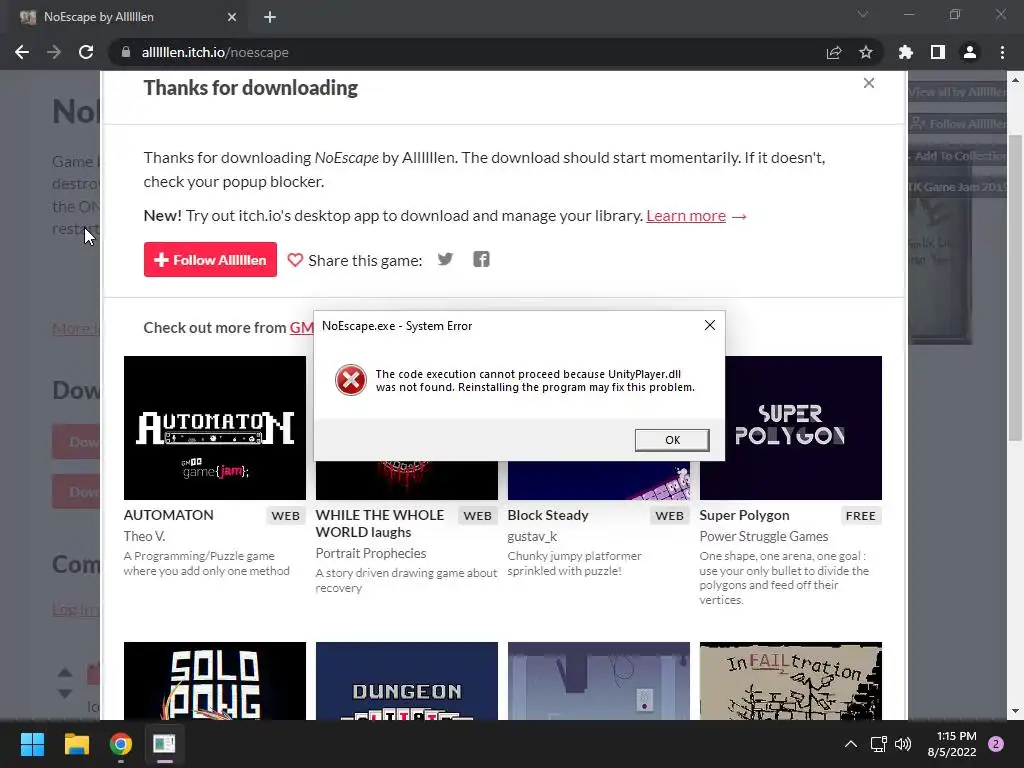The width and height of the screenshot is (1024, 768).
Task: Open author gustav_k profile
Action: point(532,536)
